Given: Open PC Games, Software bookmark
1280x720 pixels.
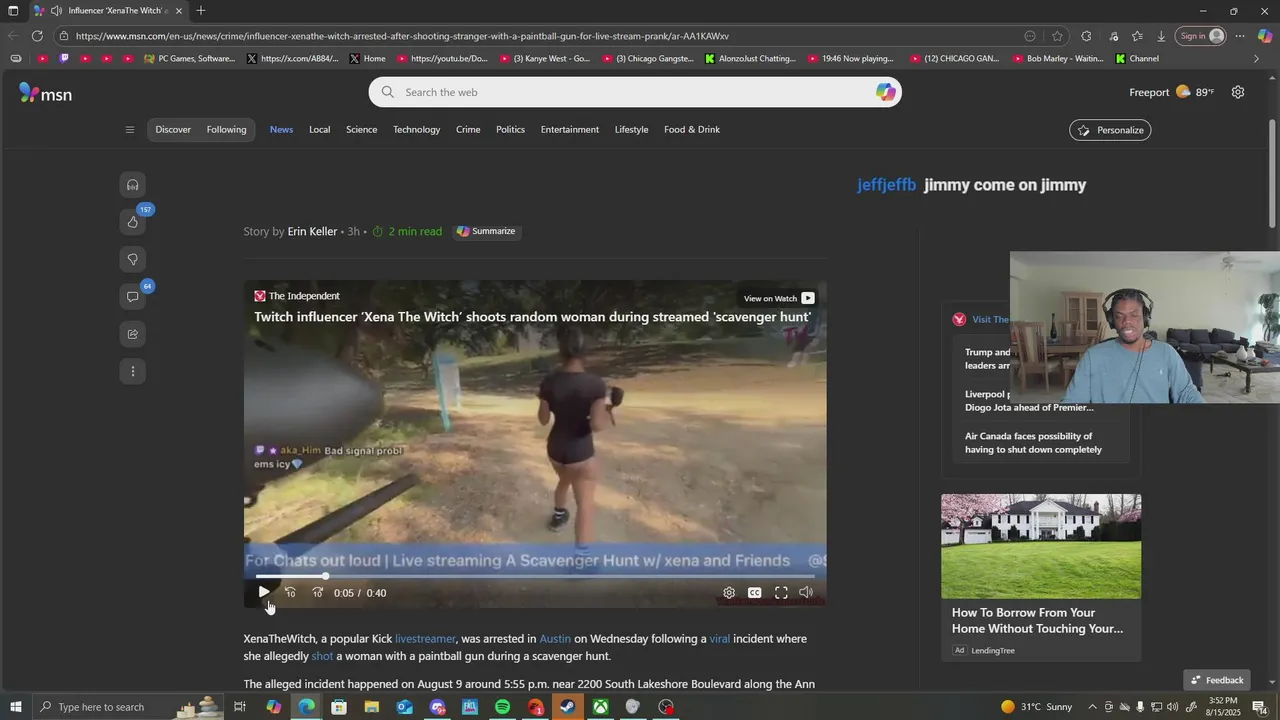Looking at the screenshot, I should point(190,59).
